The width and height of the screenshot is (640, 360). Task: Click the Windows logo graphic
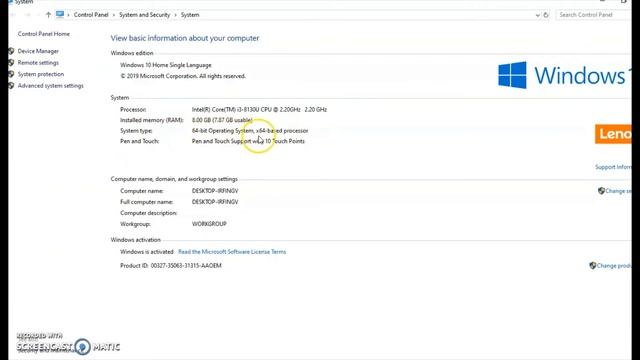[x=512, y=75]
